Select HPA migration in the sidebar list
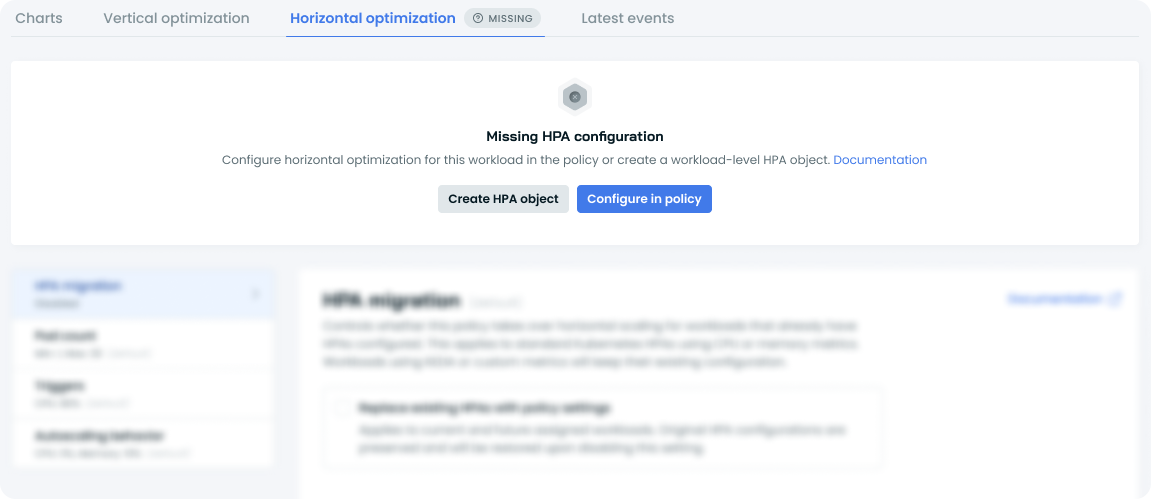Viewport: 1151px width, 499px height. 143,294
